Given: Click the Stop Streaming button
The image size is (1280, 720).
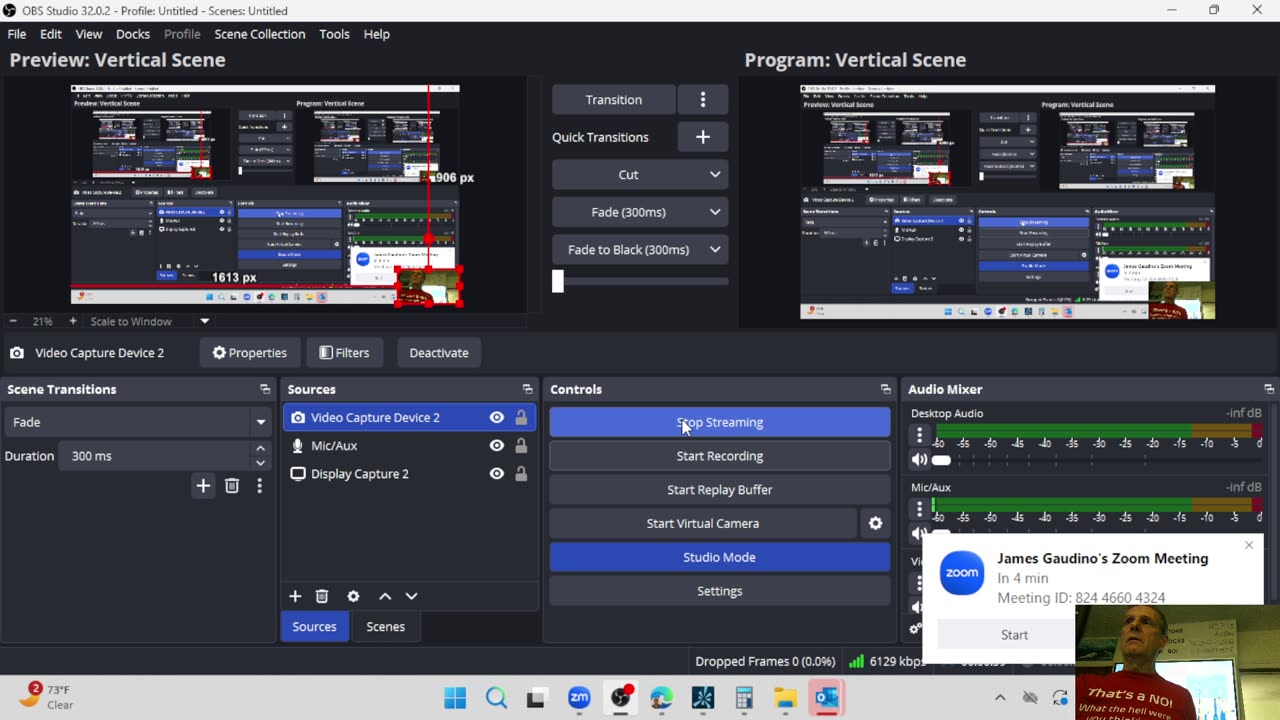Looking at the screenshot, I should (720, 422).
